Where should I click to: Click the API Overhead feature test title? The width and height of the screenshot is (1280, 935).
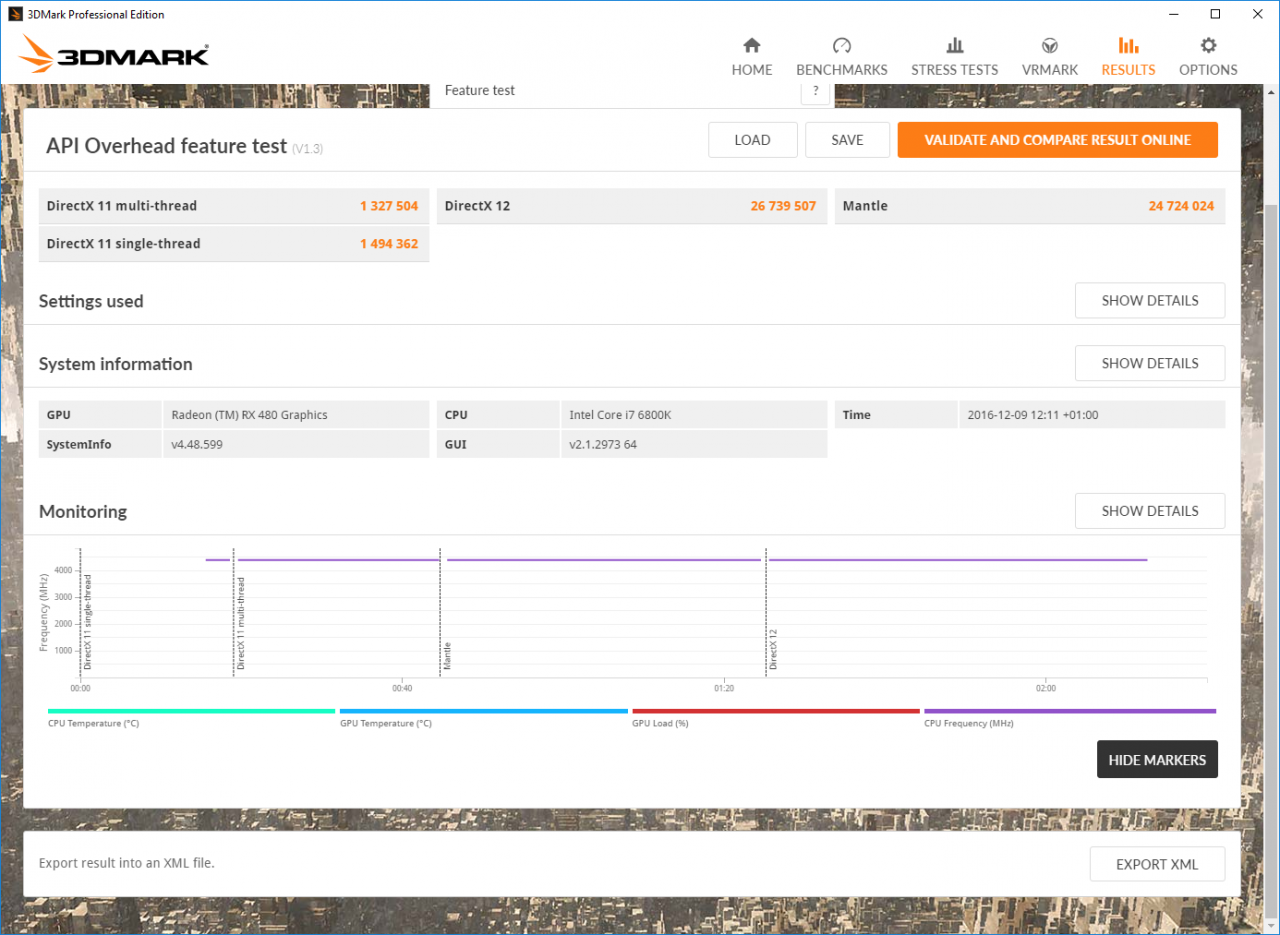166,146
